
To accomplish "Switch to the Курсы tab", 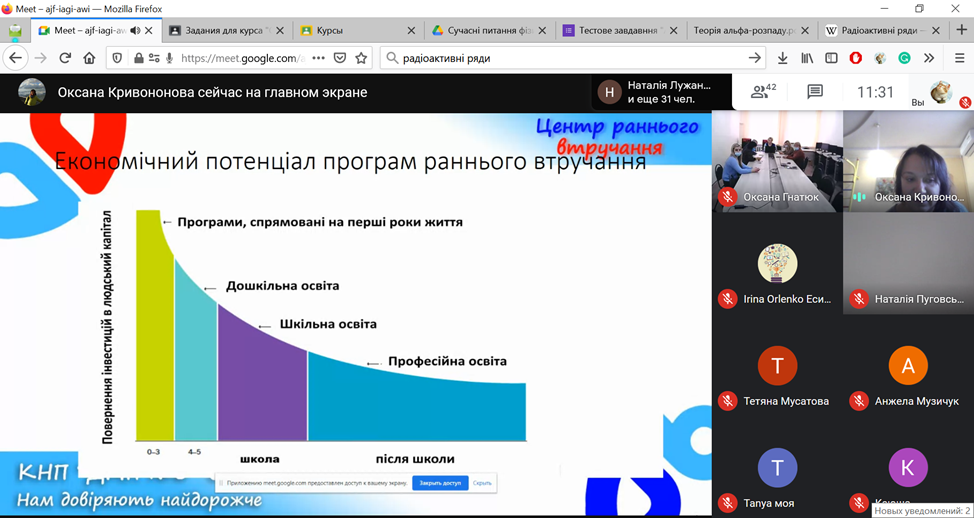I will [329, 31].
